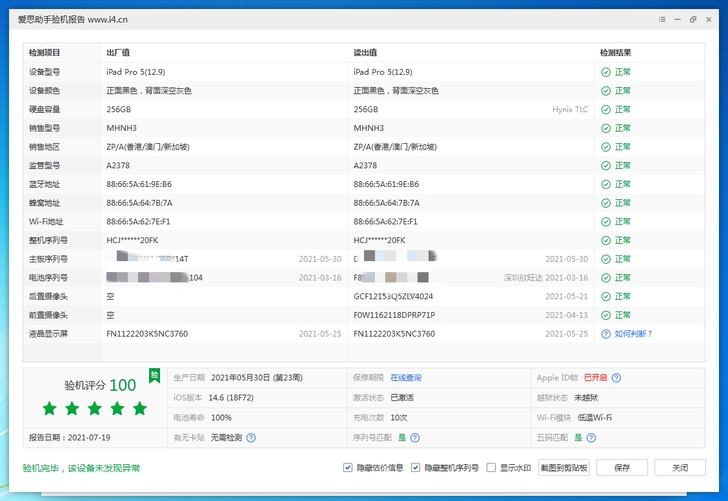Click the Hynix TLC text
This screenshot has width=728, height=501.
point(570,110)
